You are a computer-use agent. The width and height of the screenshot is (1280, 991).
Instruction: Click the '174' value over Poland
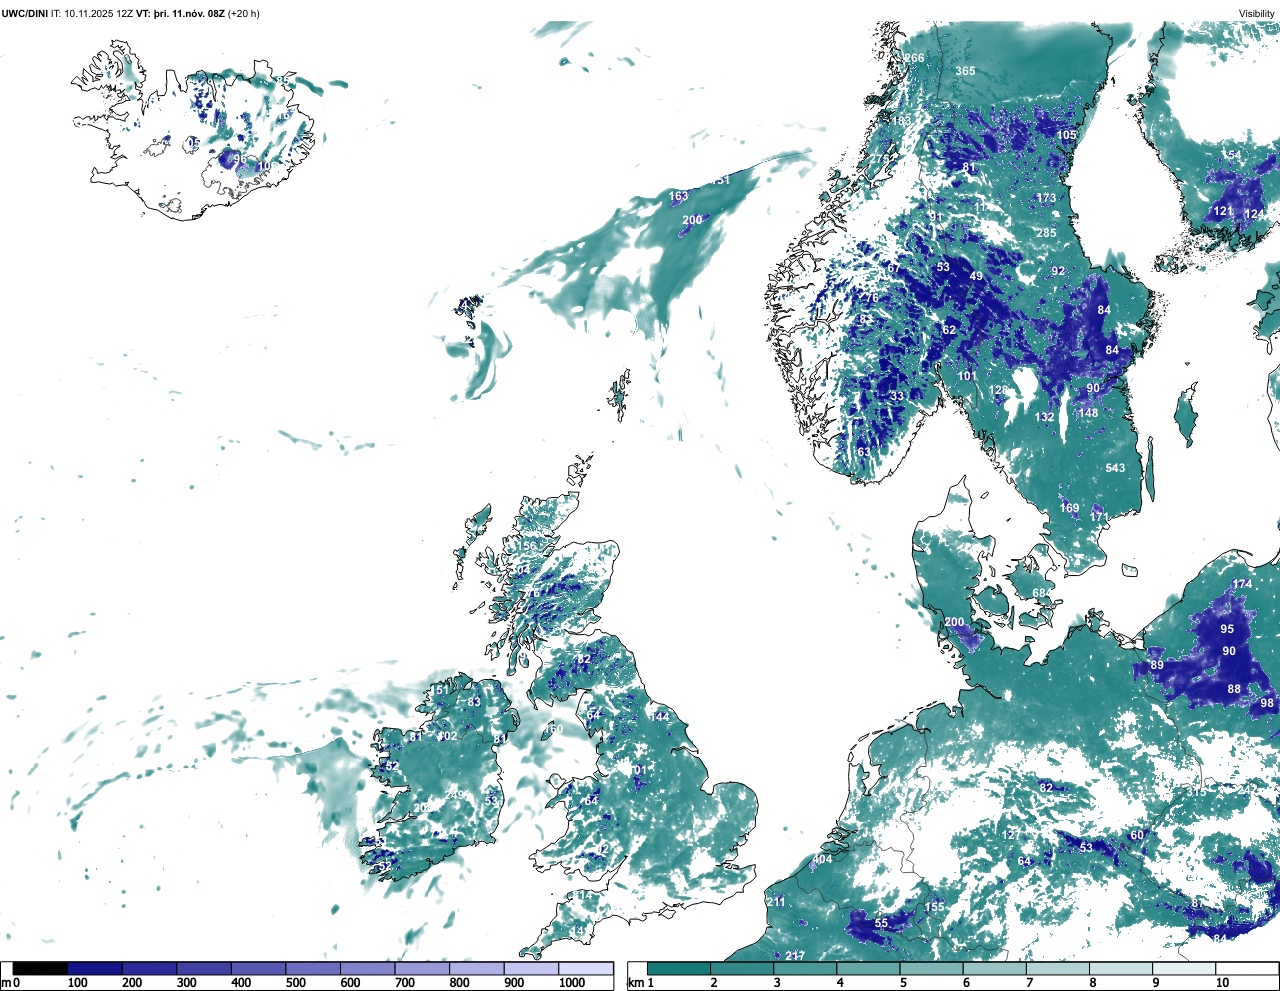(1242, 584)
